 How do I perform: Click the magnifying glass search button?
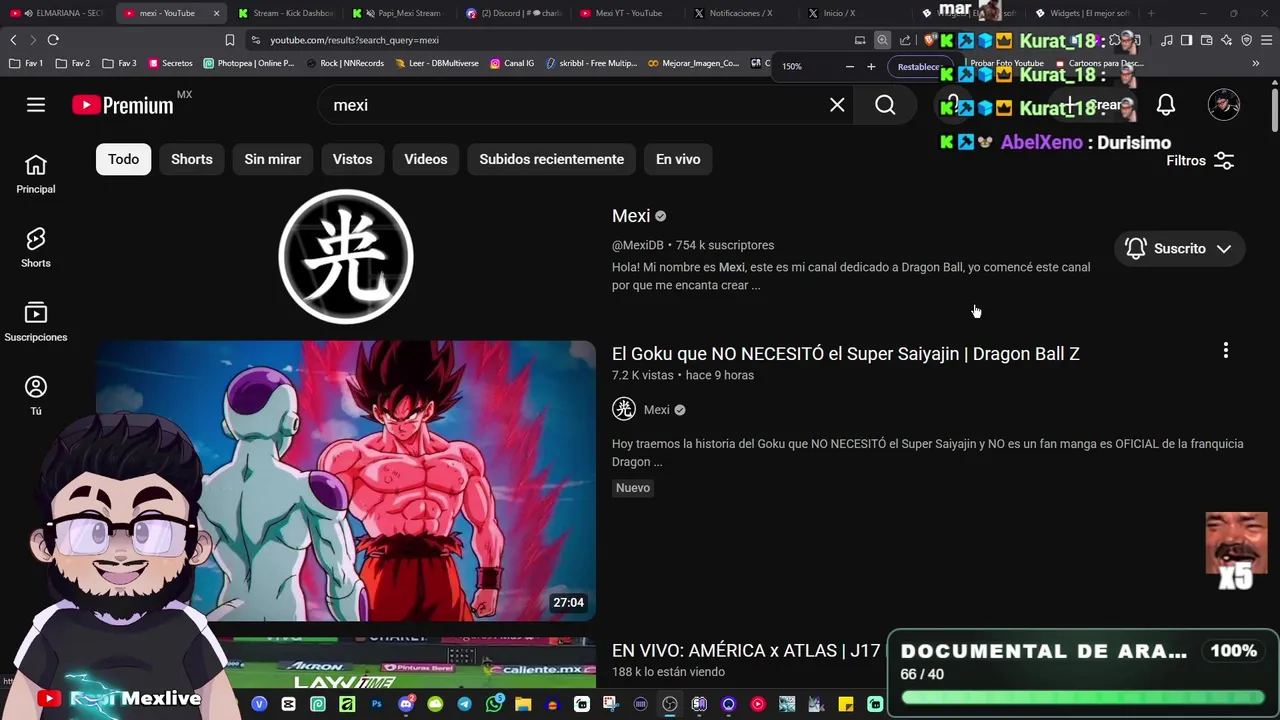(885, 105)
